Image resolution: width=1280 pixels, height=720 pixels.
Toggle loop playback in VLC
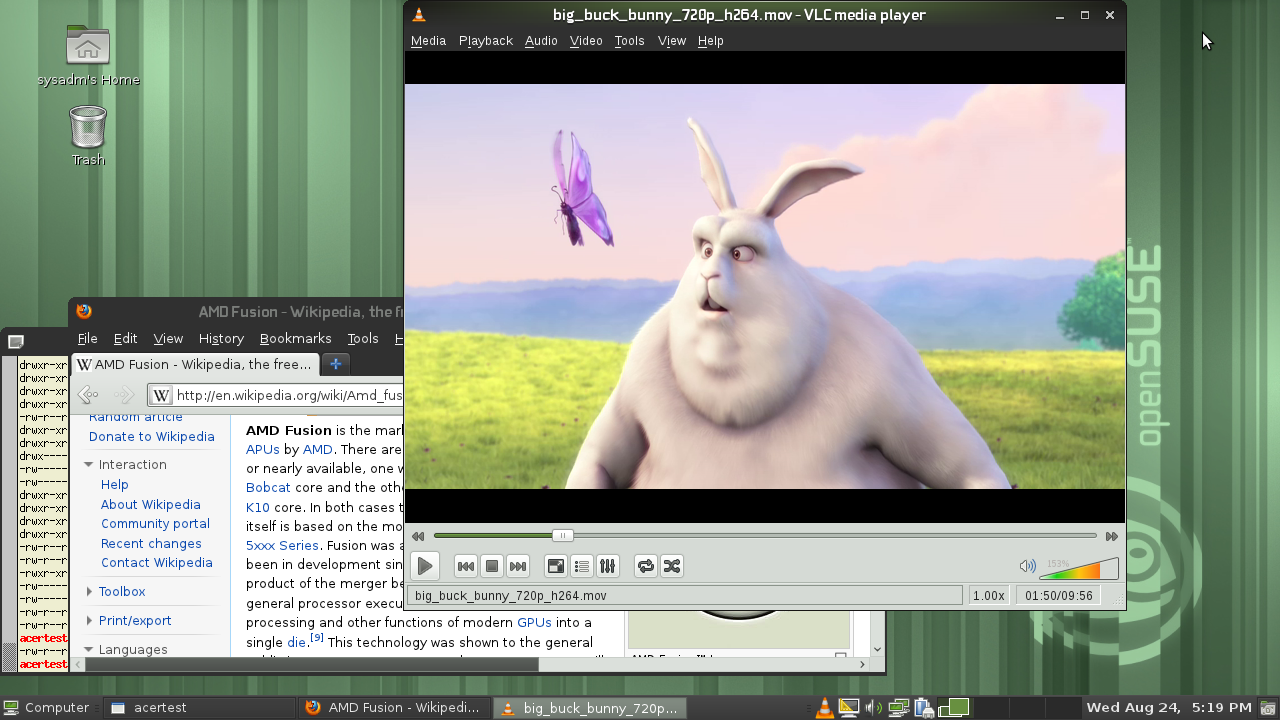[645, 566]
